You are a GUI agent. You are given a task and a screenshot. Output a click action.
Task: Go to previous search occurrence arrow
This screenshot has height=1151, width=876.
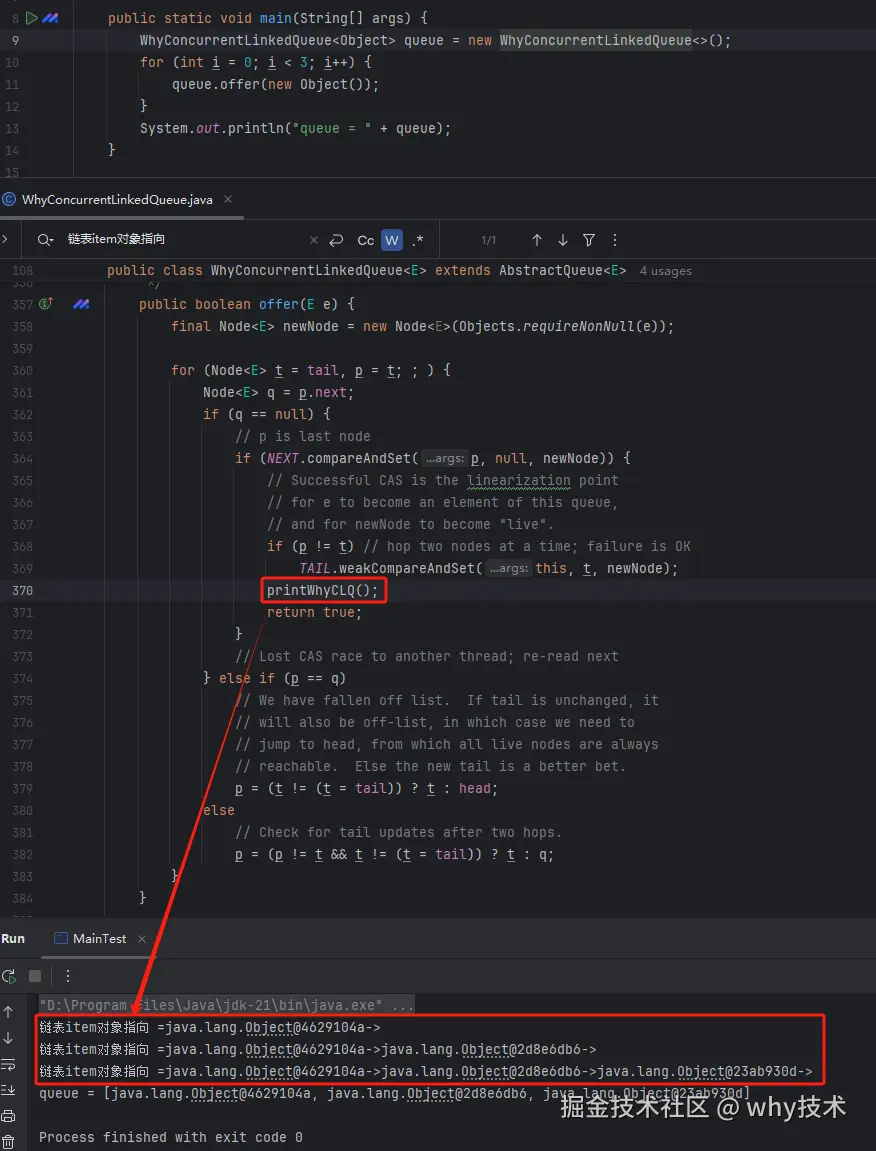pos(537,240)
